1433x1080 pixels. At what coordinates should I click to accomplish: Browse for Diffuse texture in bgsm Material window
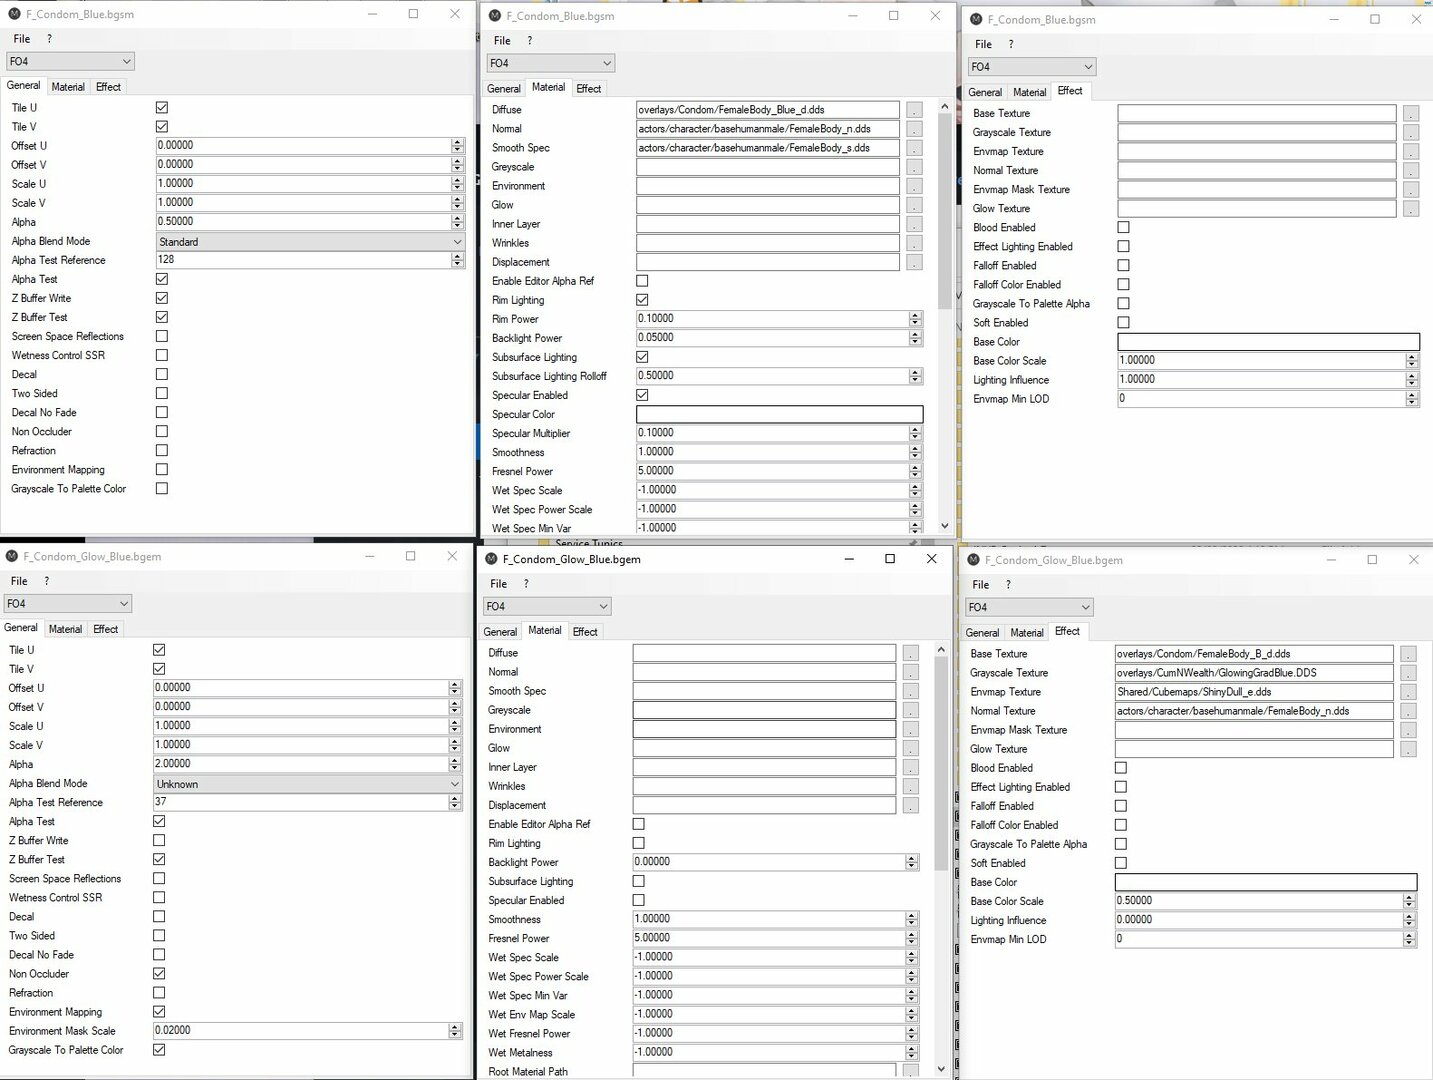coord(914,110)
